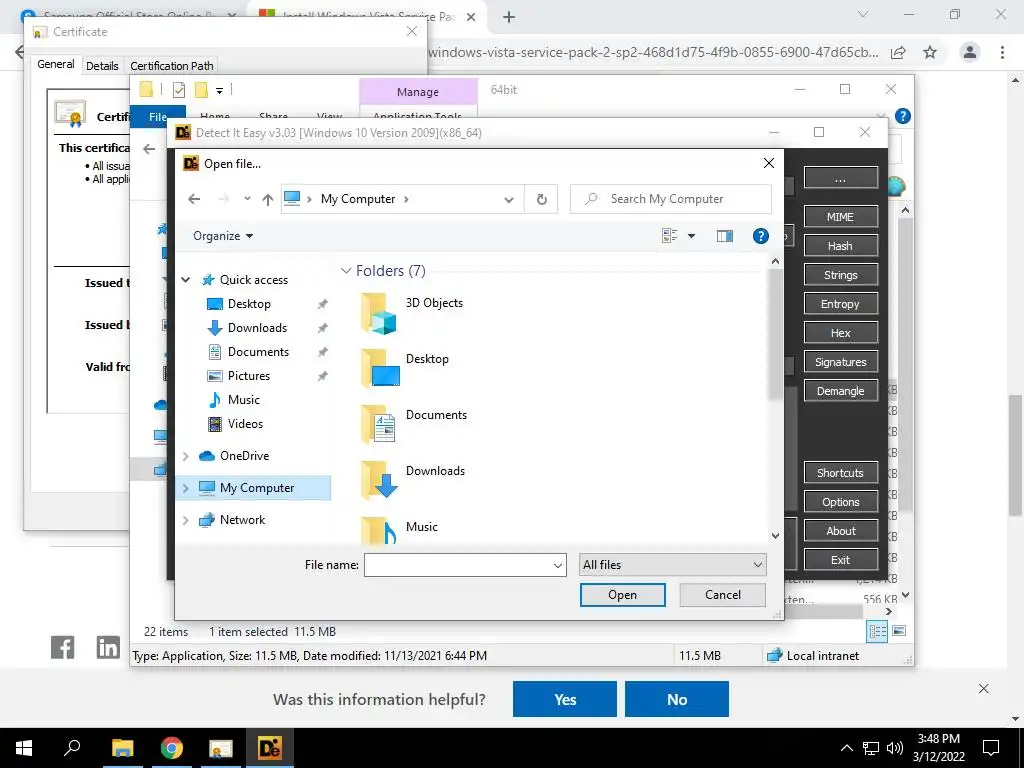This screenshot has width=1024, height=768.
Task: Click the change view icon
Action: [669, 236]
